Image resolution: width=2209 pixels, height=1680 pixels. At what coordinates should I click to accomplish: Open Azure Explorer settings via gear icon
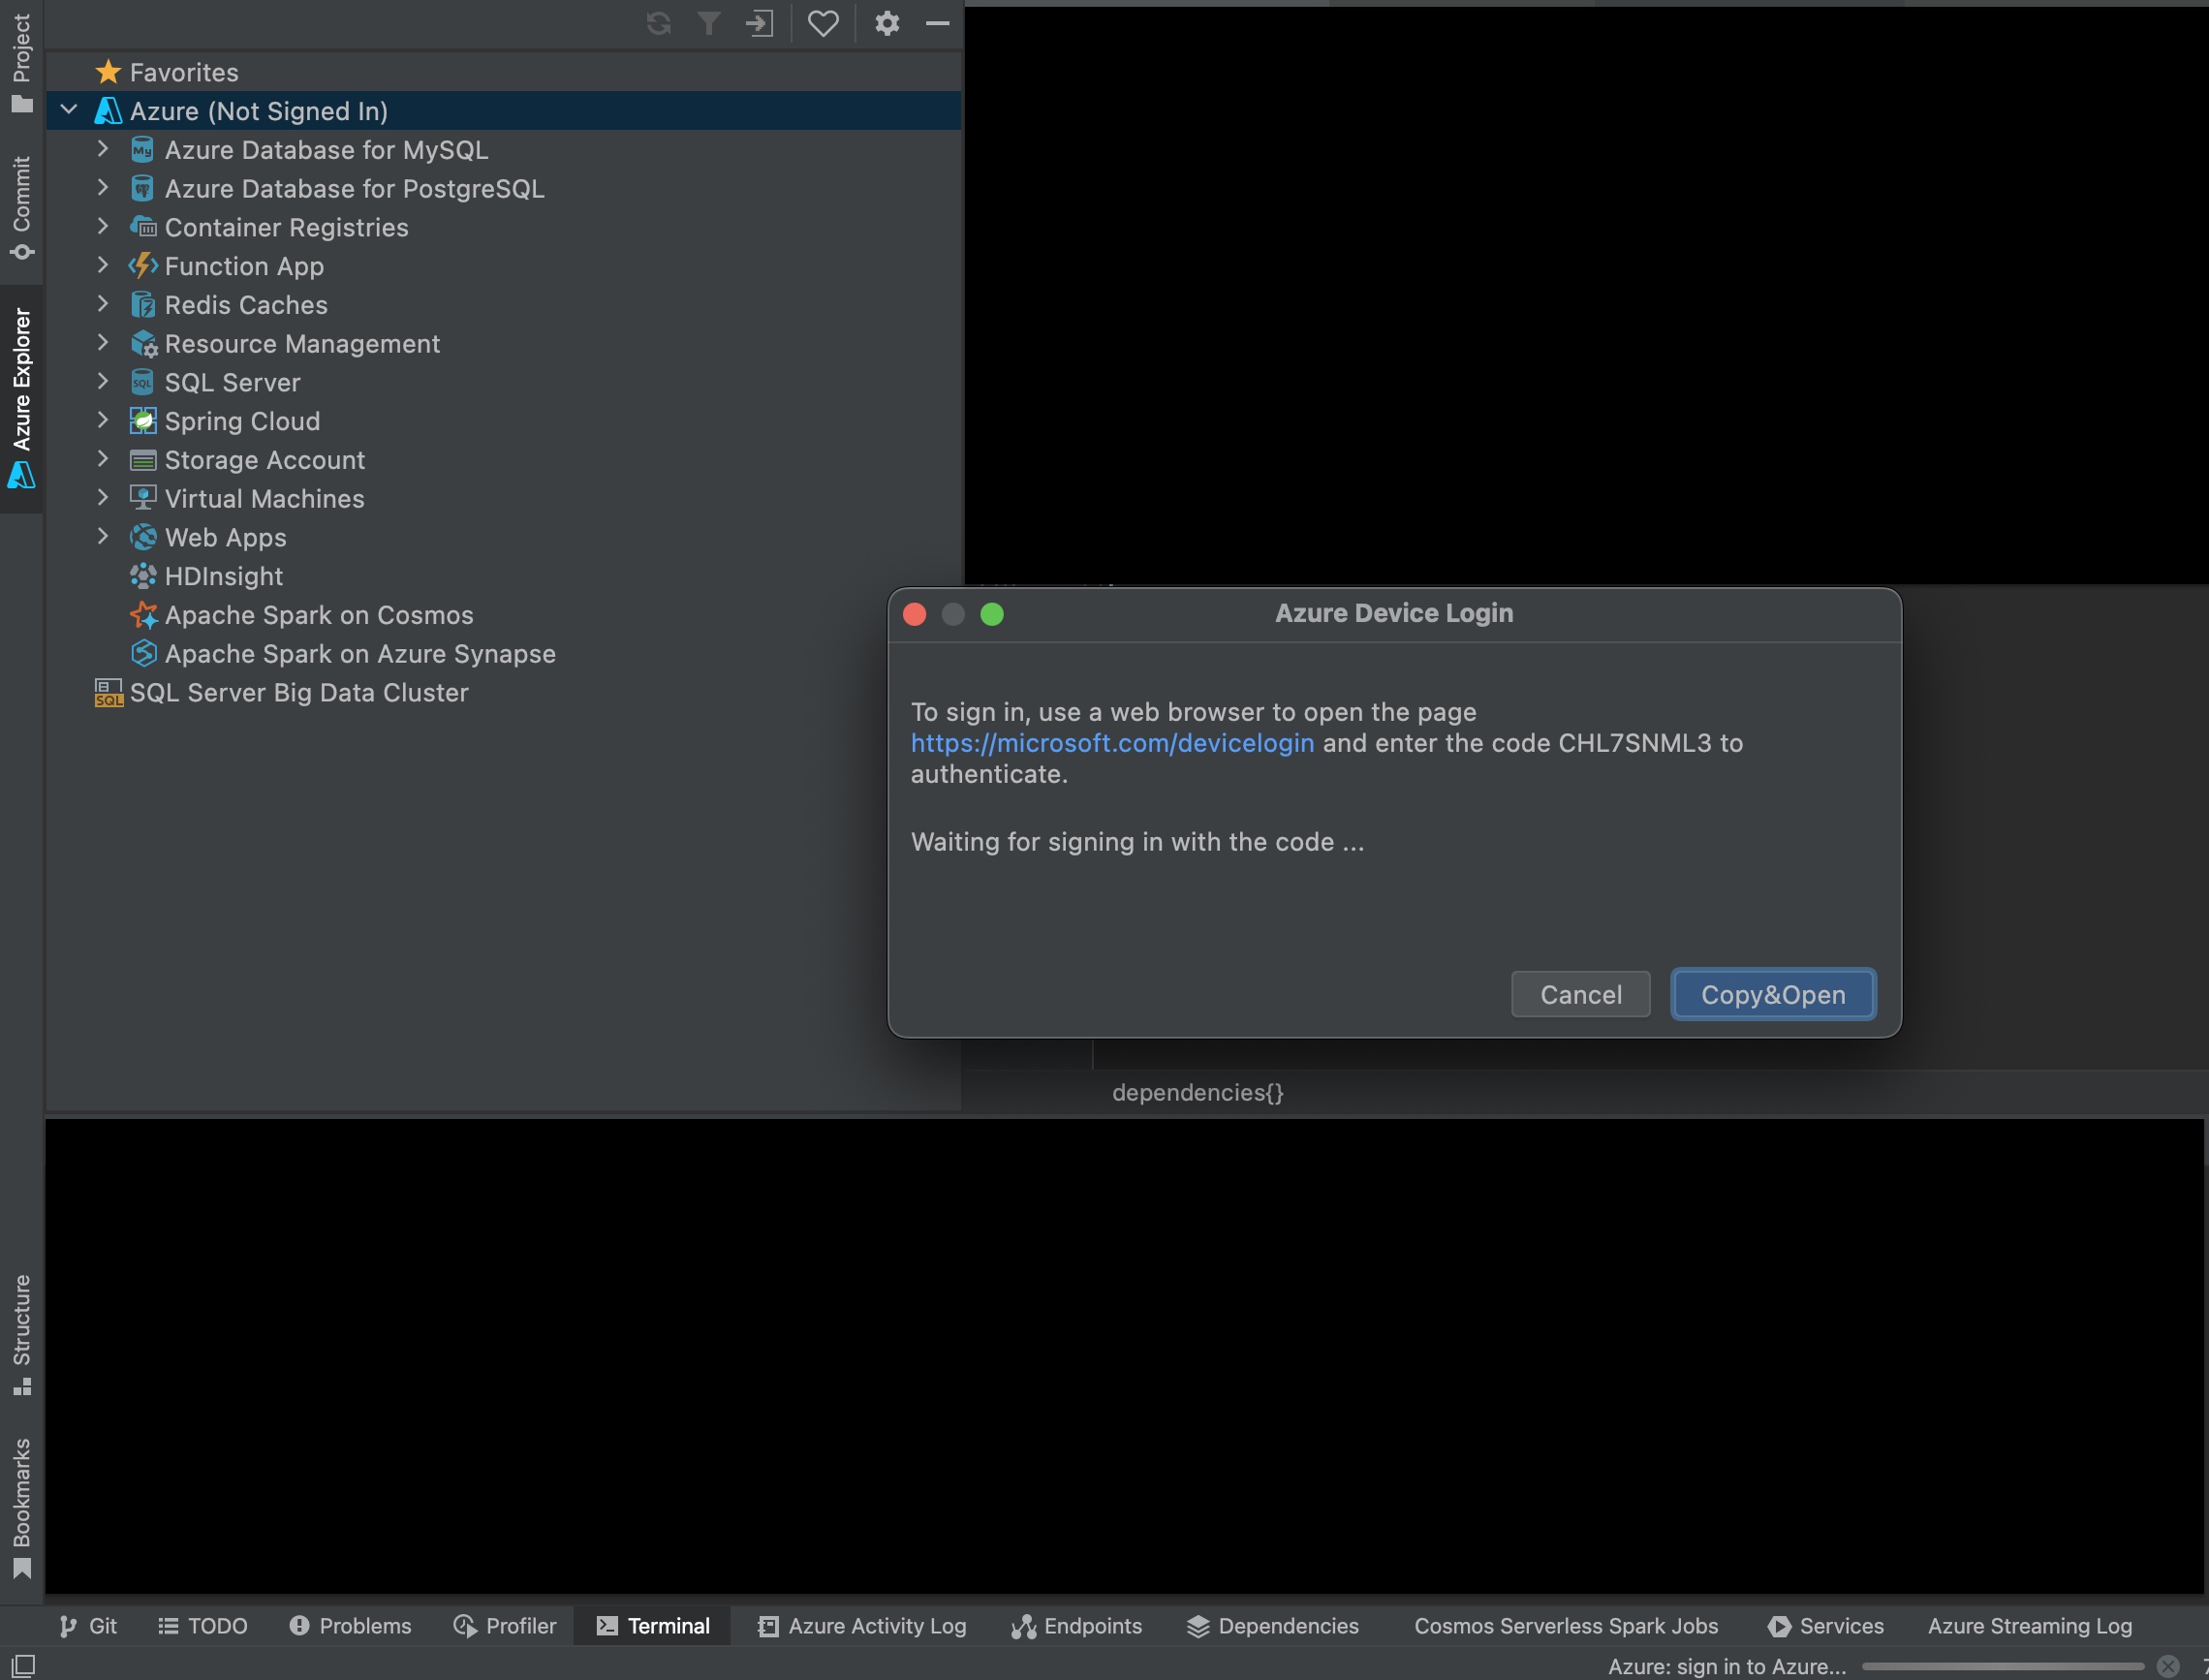pyautogui.click(x=886, y=23)
